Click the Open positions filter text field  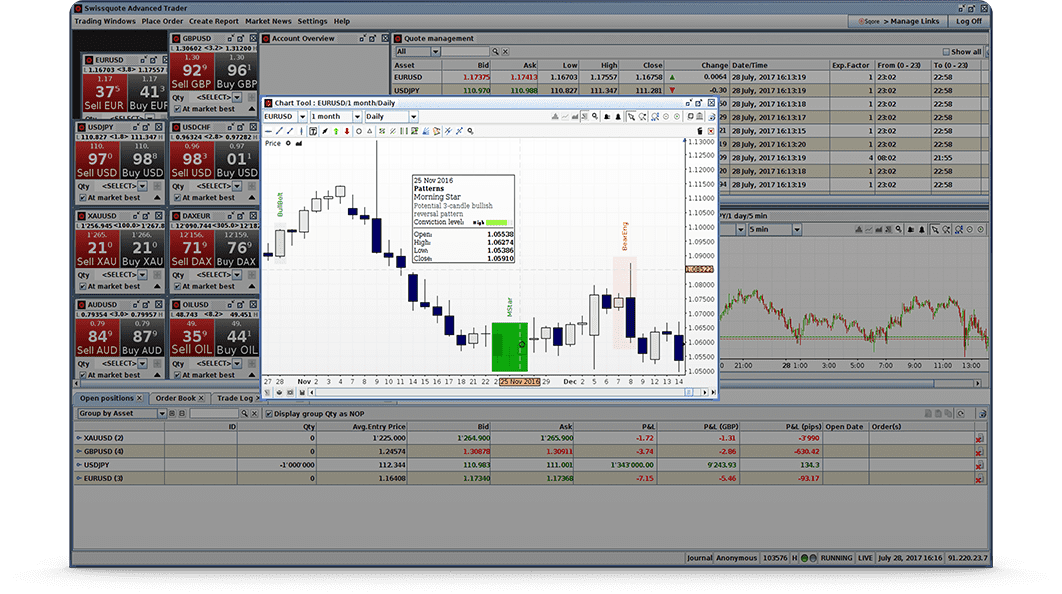coord(214,413)
